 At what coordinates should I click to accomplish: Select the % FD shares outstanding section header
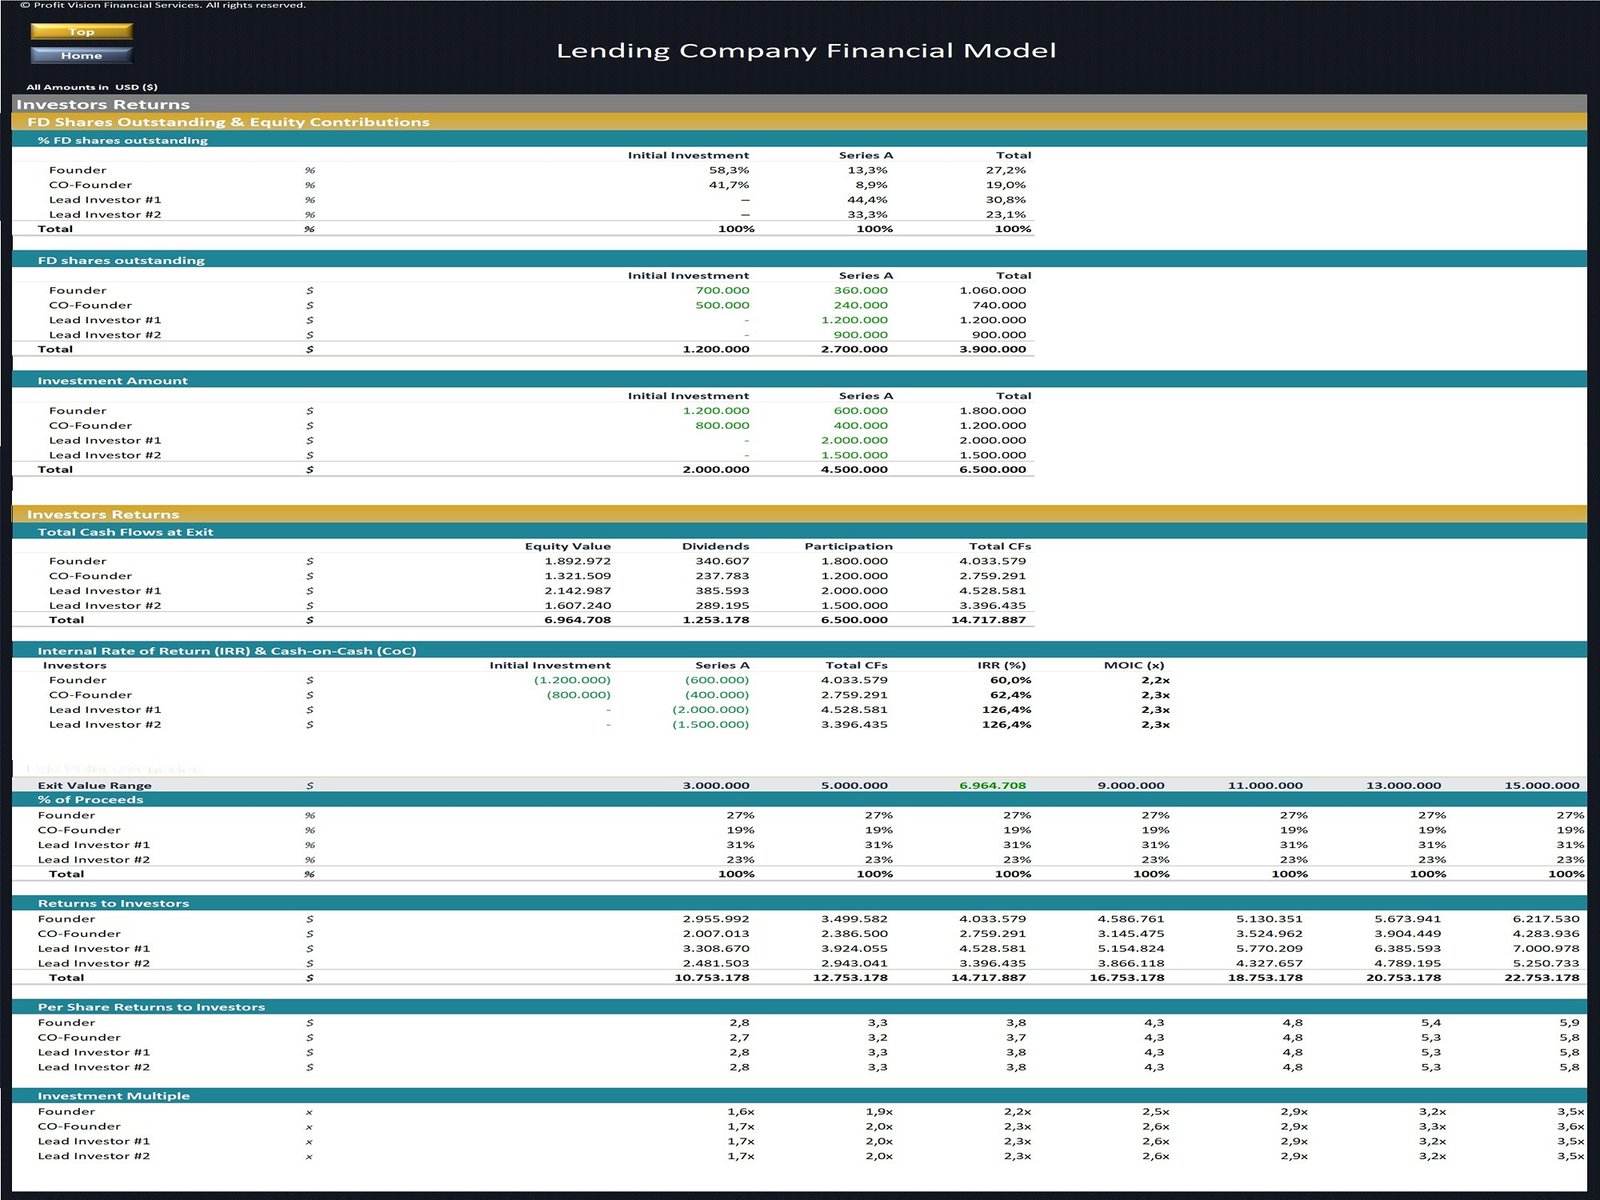point(122,140)
